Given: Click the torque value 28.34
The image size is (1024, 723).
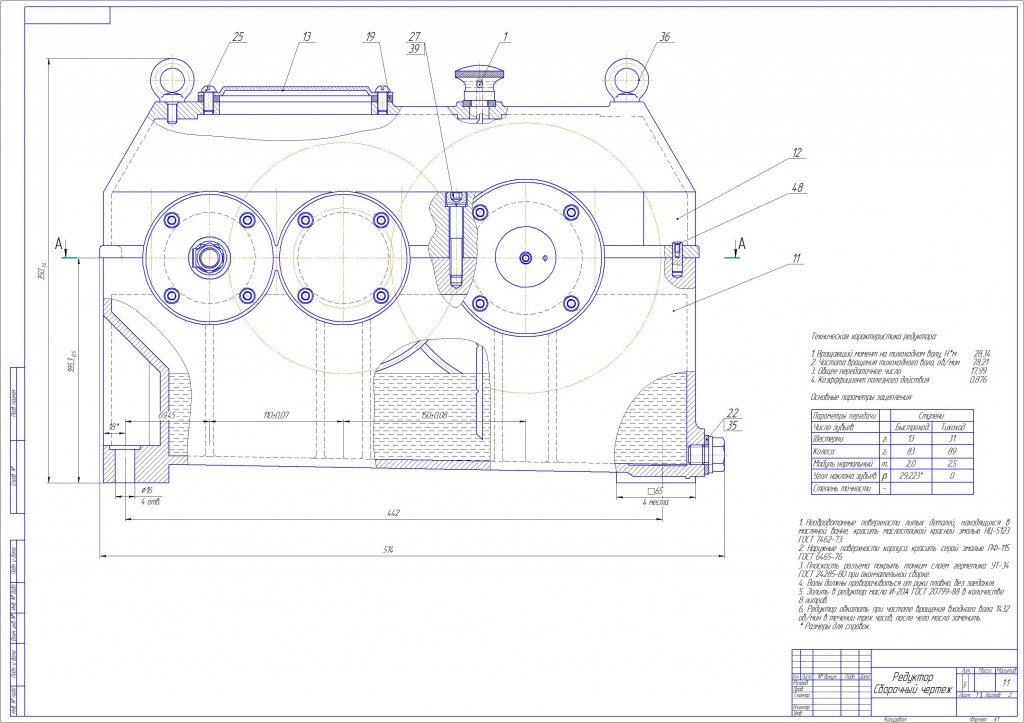Looking at the screenshot, I should tap(982, 353).
